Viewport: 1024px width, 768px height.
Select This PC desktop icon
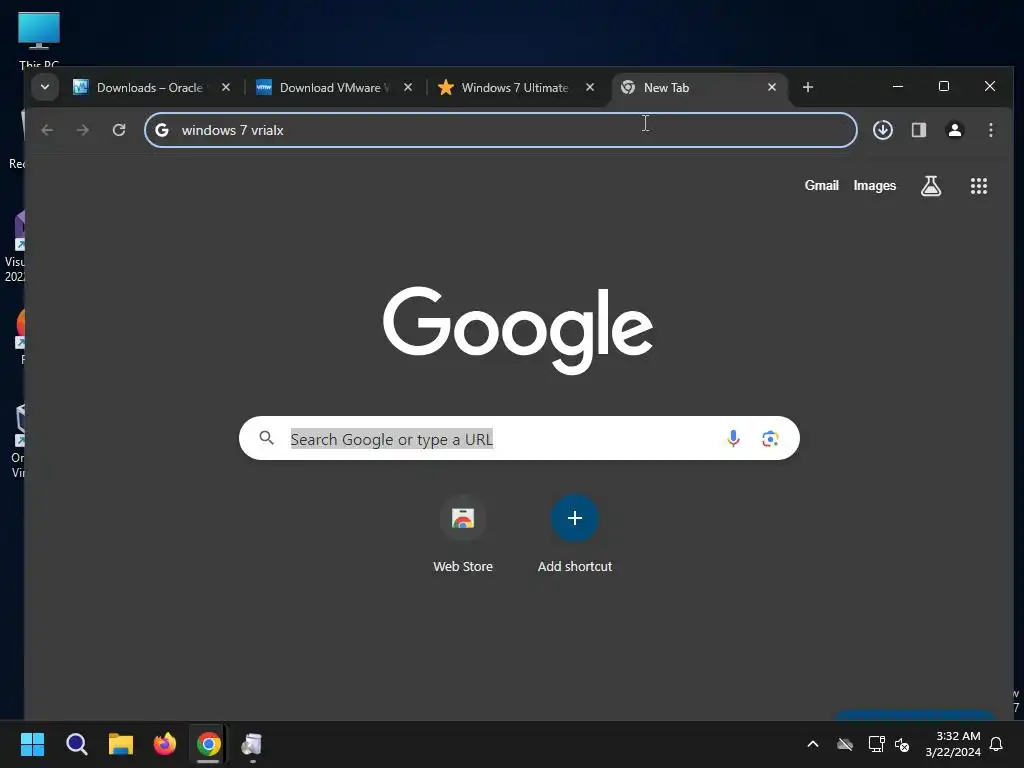click(39, 39)
